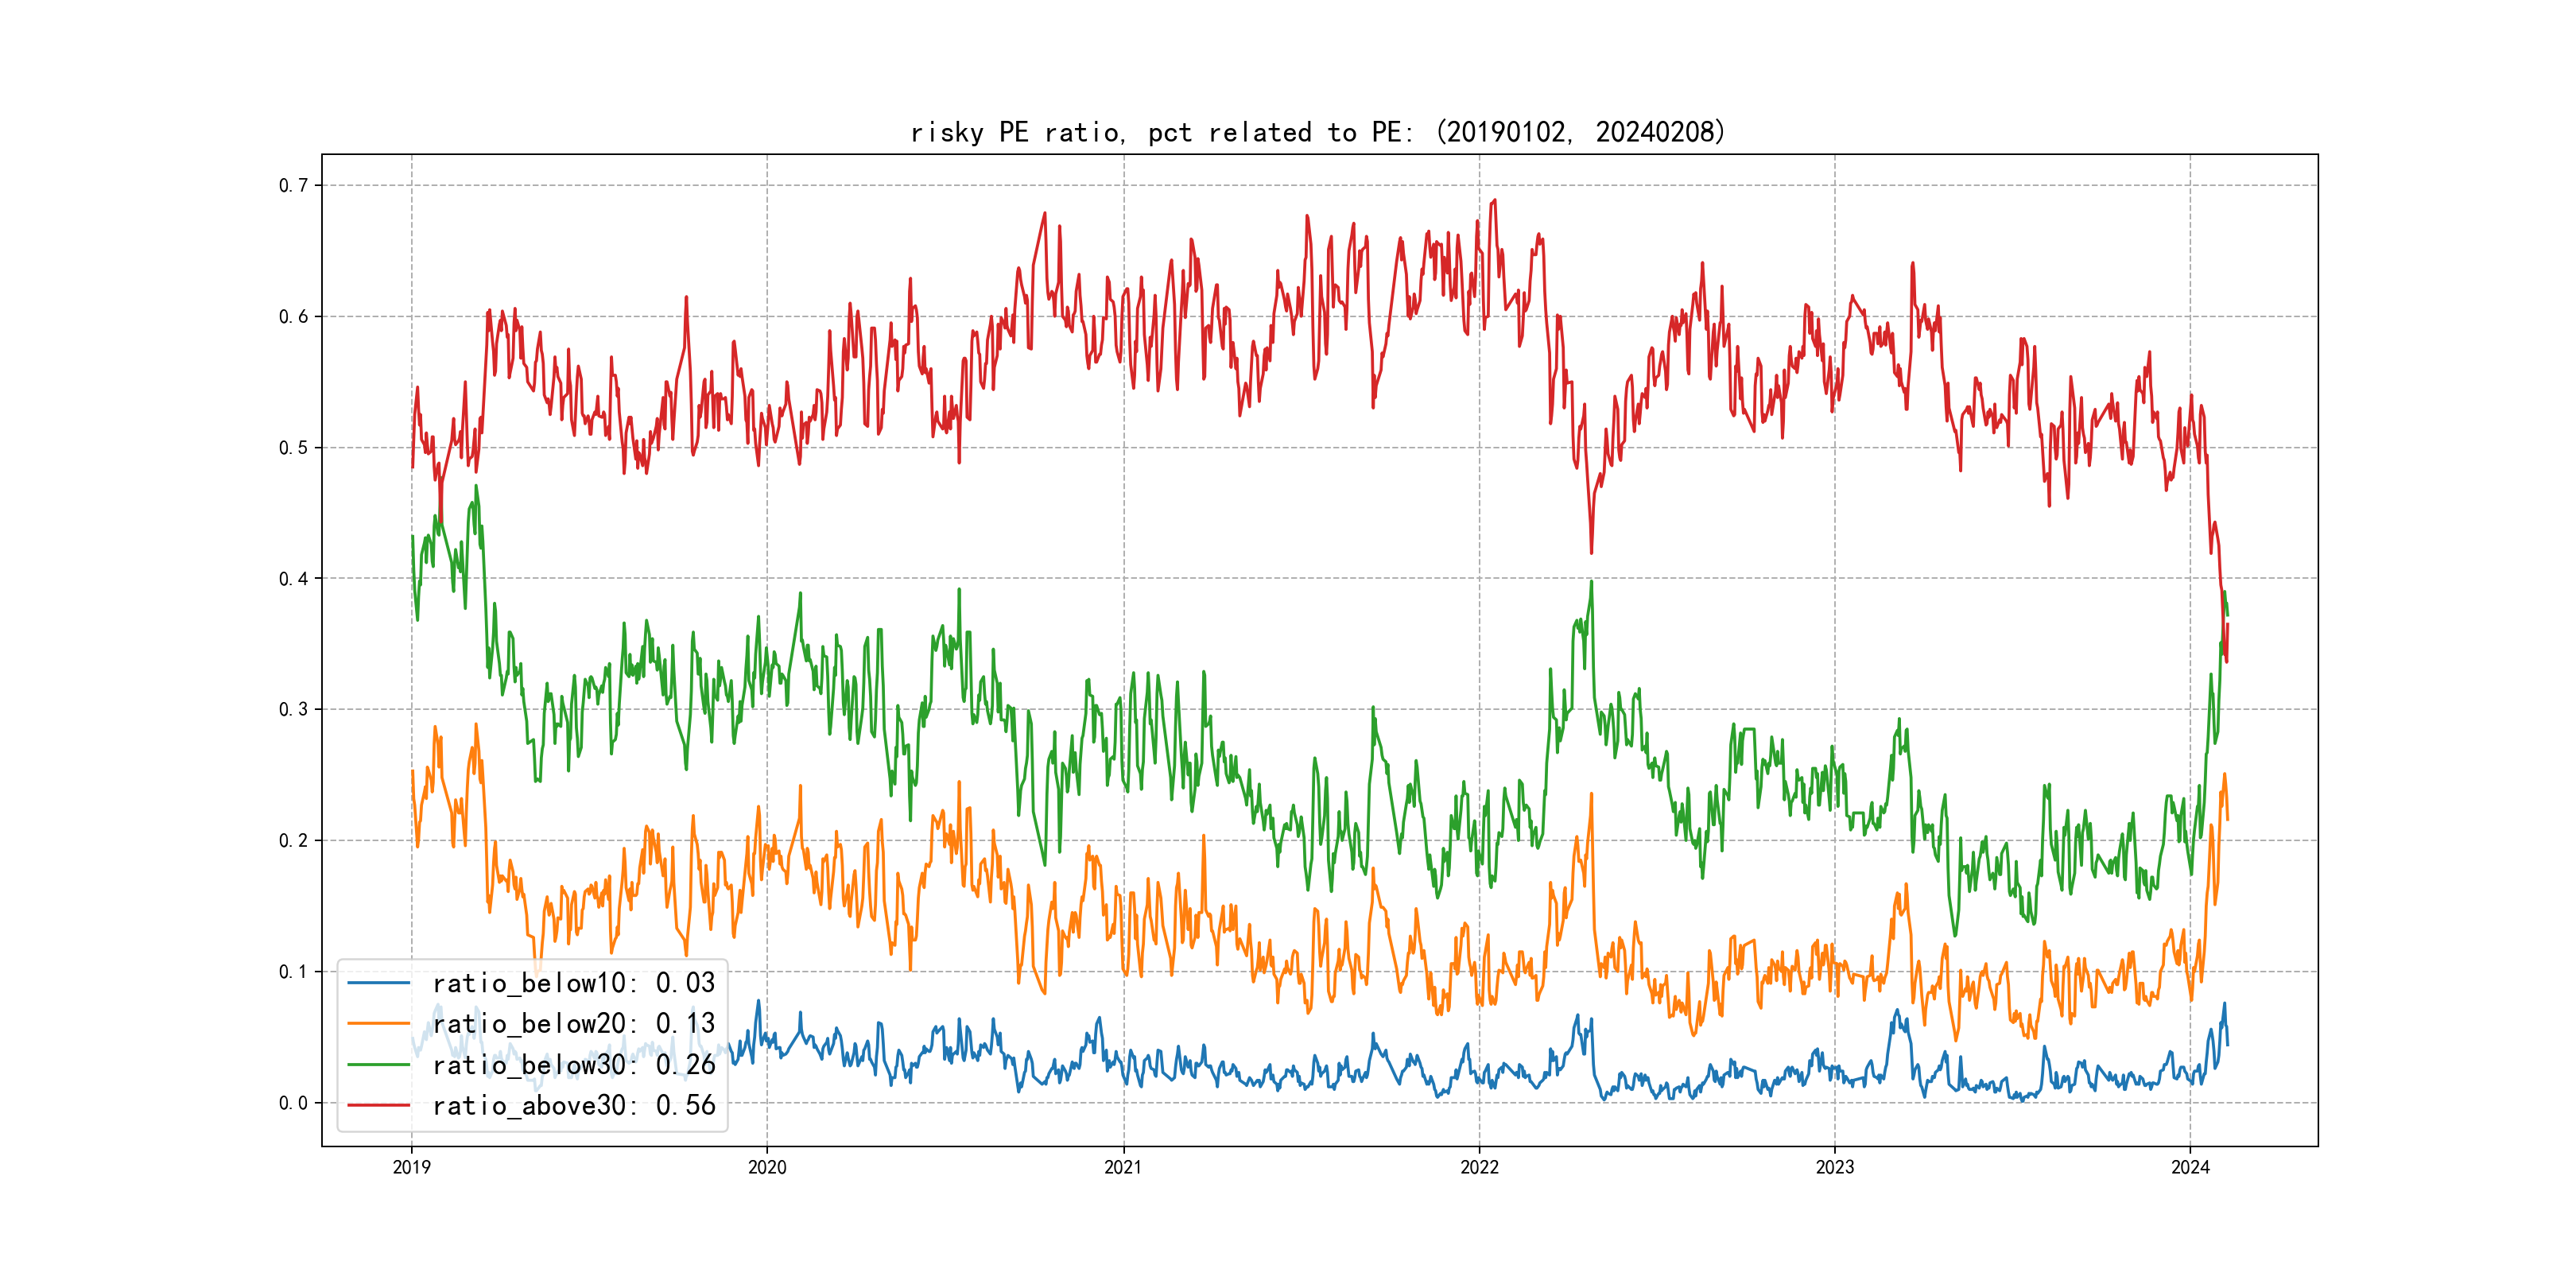
Task: Select the 'ratio_below10: 0.03' legend label
Action: 573,983
